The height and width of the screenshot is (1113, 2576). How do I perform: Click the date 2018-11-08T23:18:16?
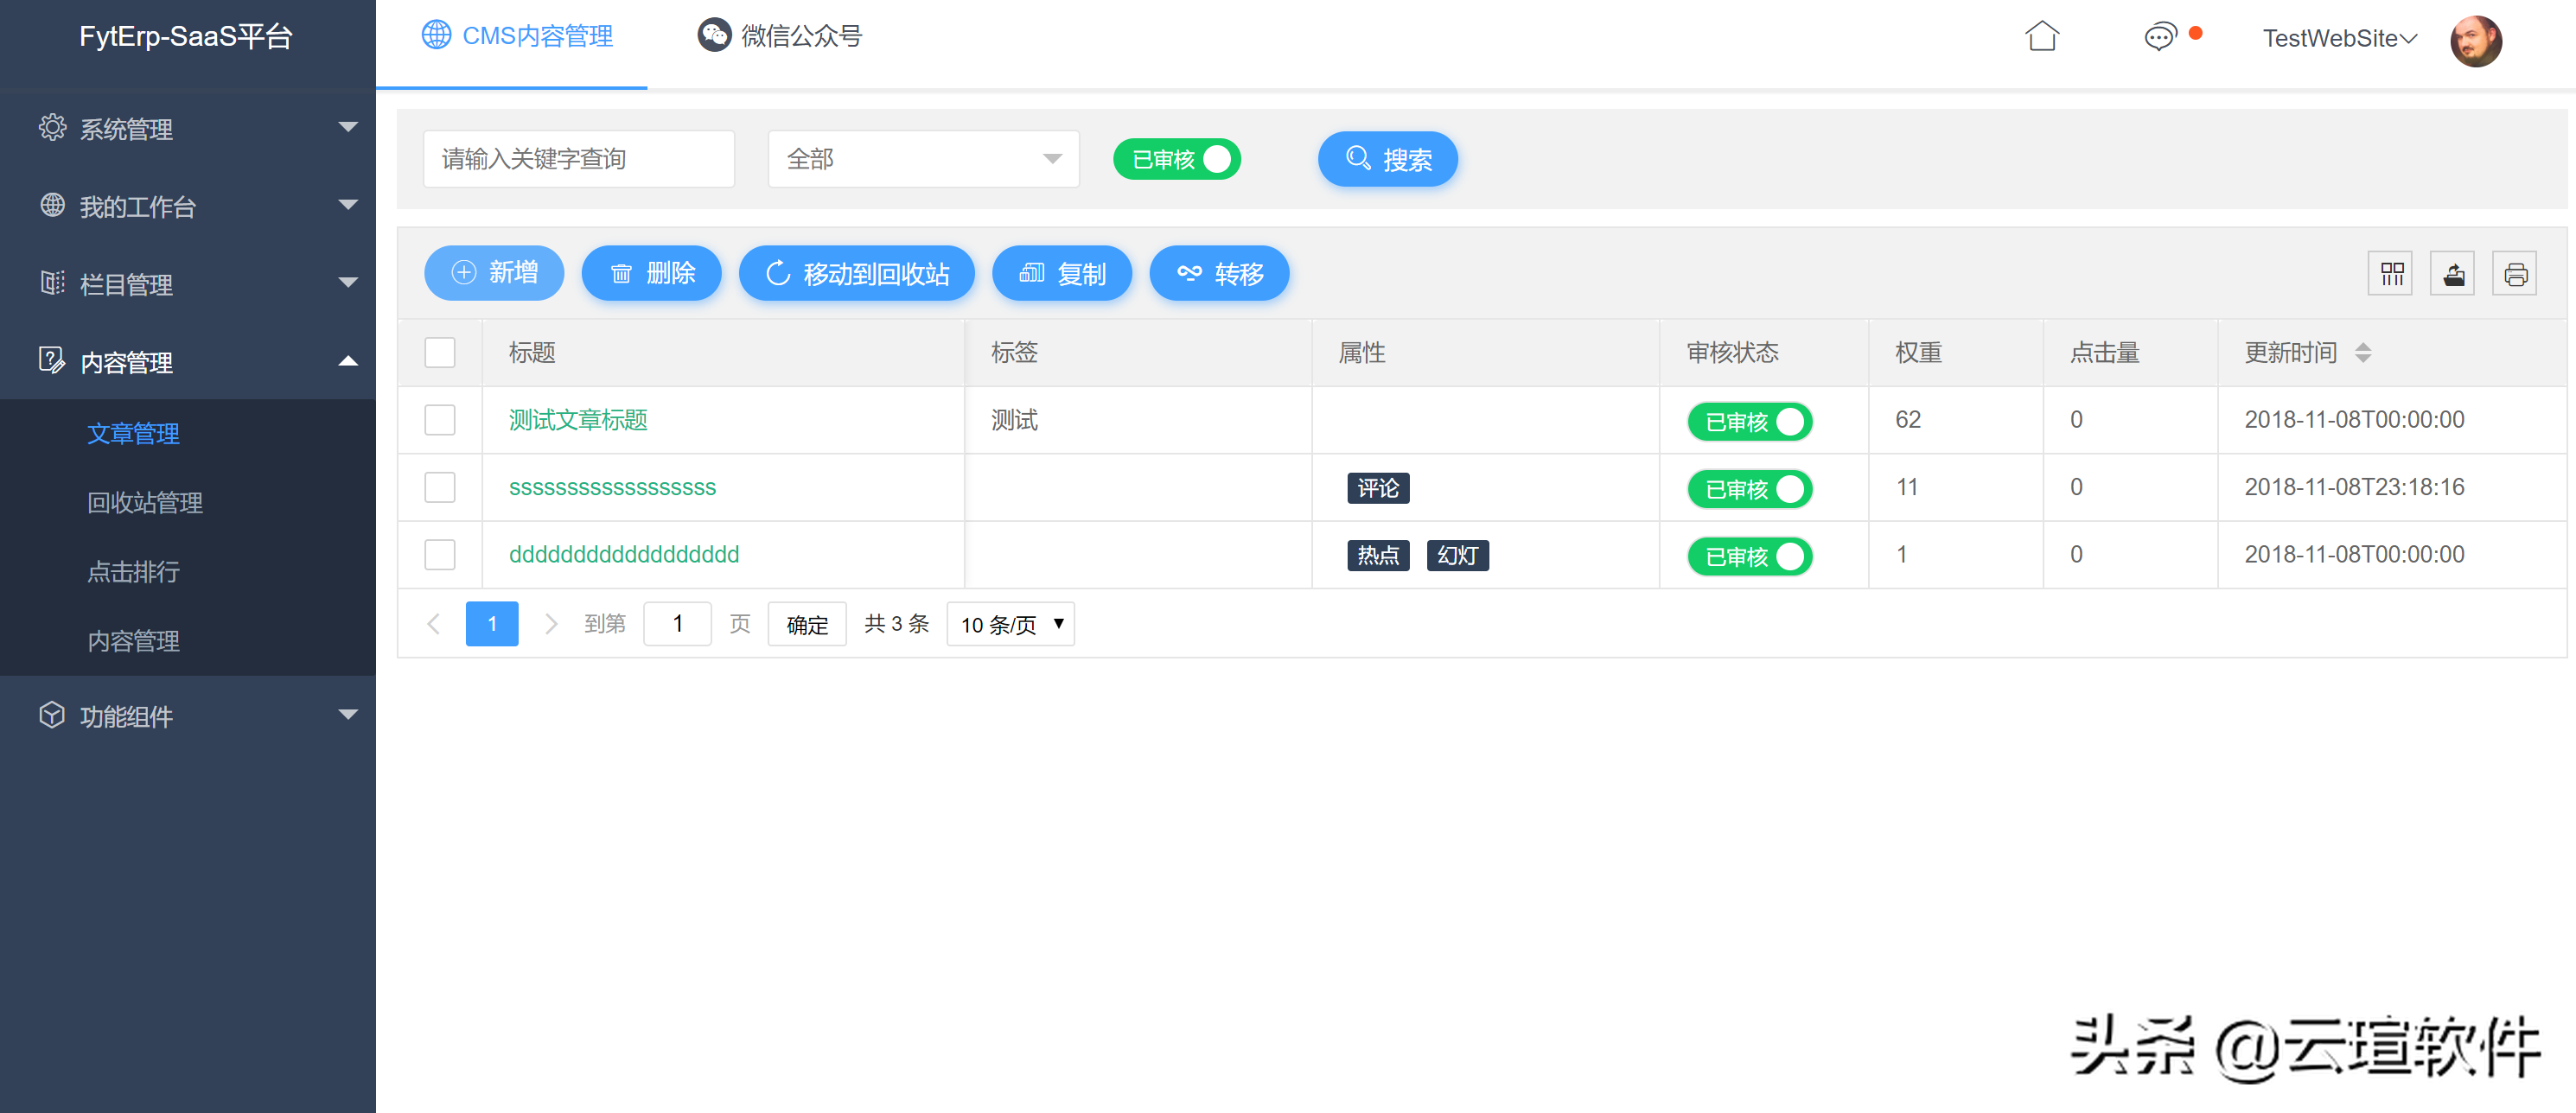pyautogui.click(x=2354, y=487)
